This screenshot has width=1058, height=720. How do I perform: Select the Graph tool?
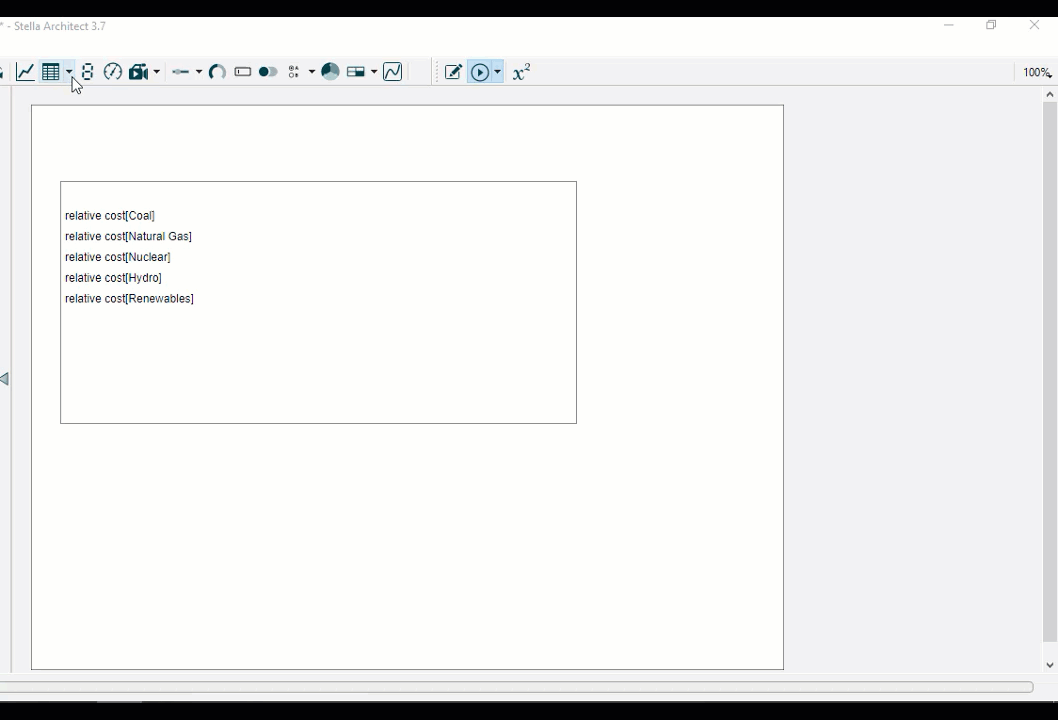pos(26,72)
